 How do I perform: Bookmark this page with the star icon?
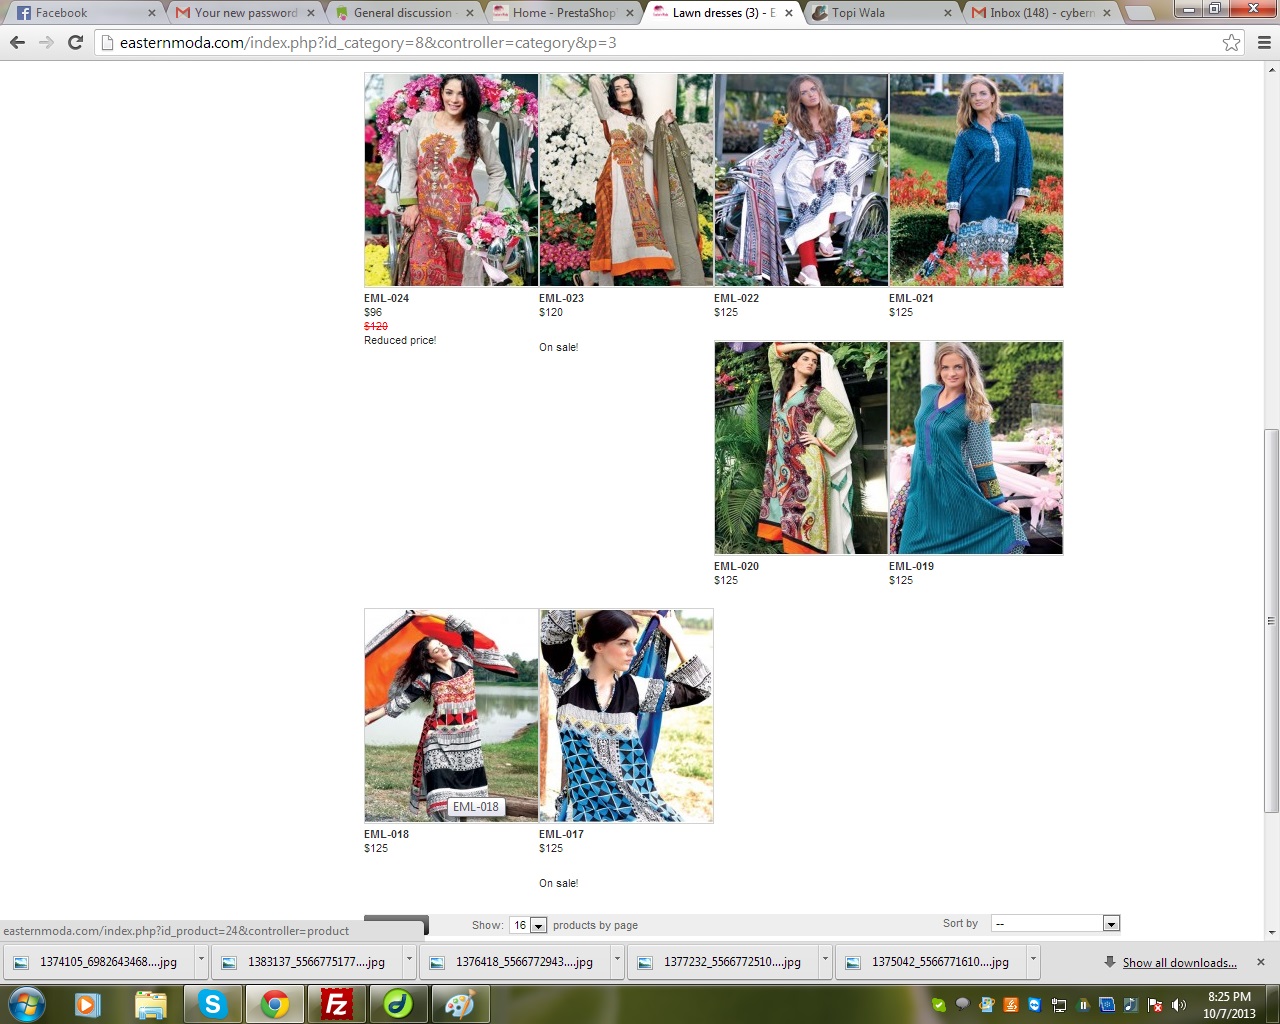[1232, 43]
